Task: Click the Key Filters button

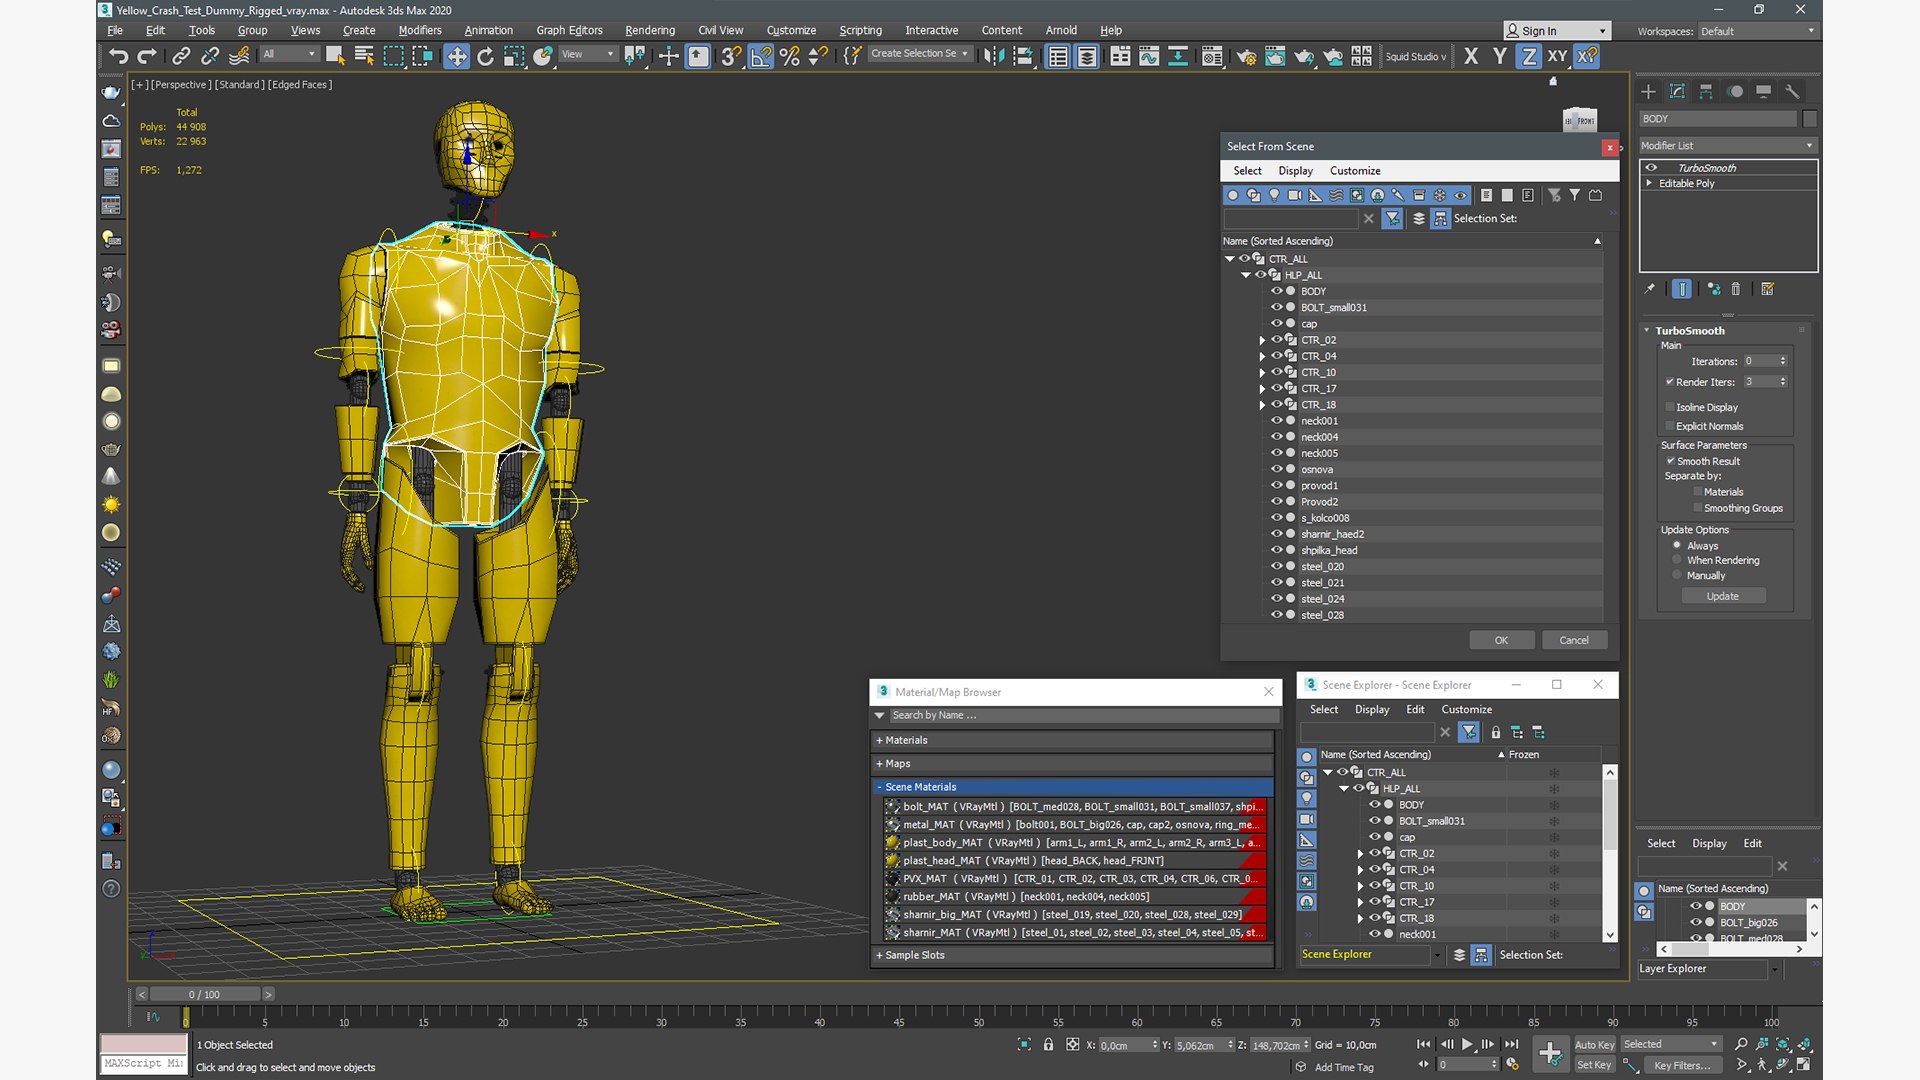Action: (1682, 1065)
